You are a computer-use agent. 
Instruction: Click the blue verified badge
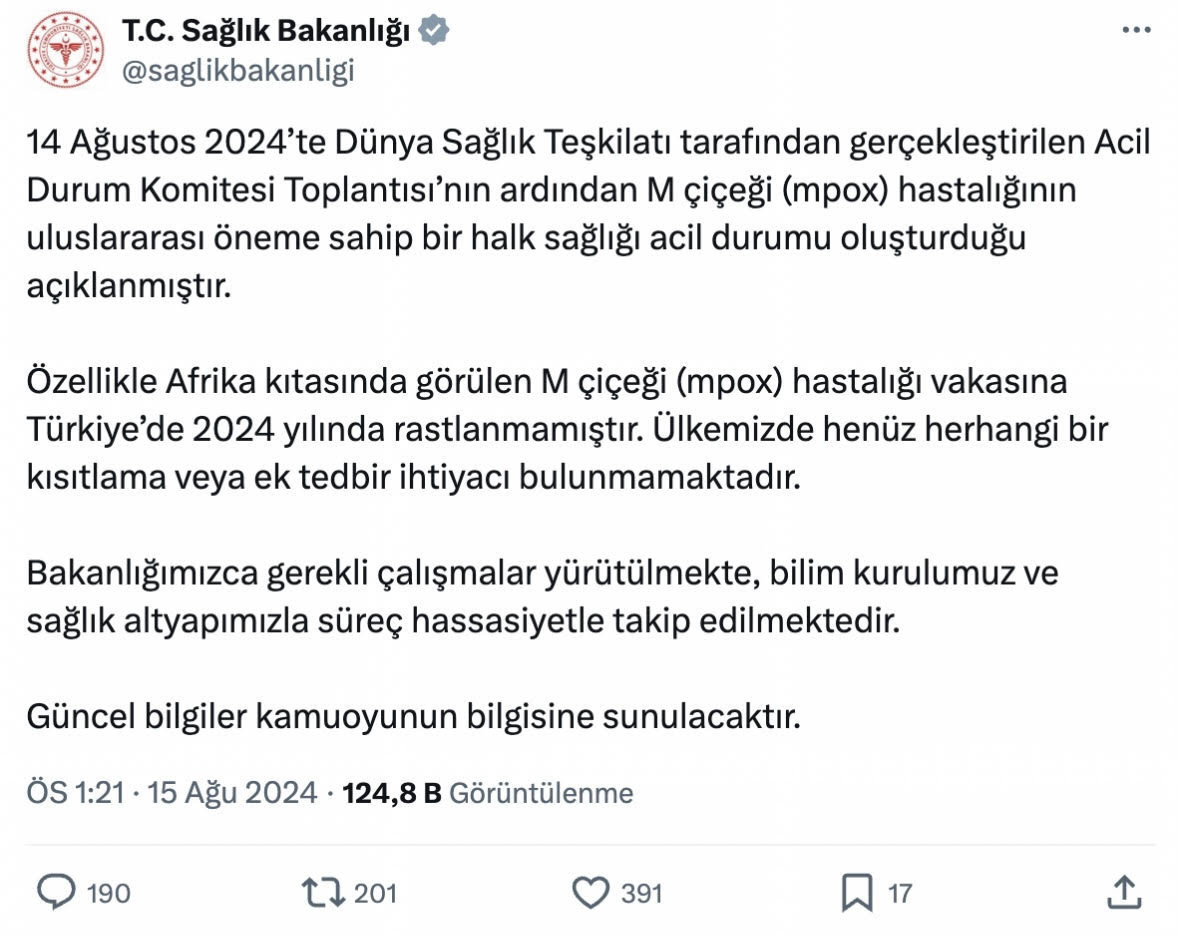[434, 31]
